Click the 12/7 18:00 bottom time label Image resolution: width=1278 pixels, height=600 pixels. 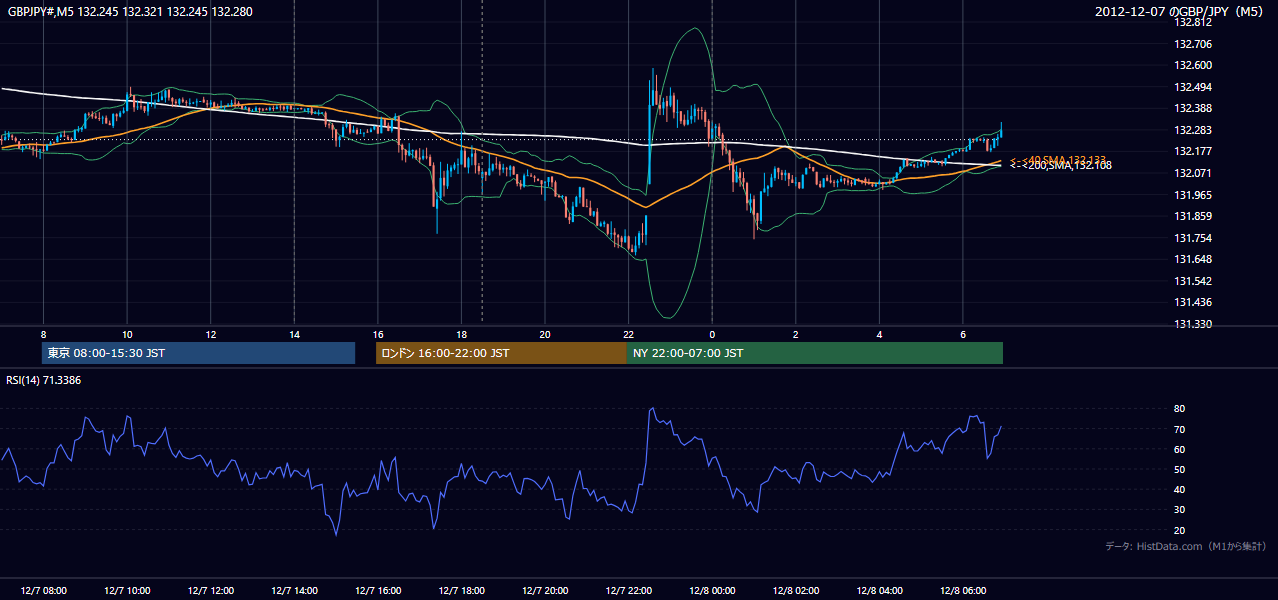click(461, 591)
